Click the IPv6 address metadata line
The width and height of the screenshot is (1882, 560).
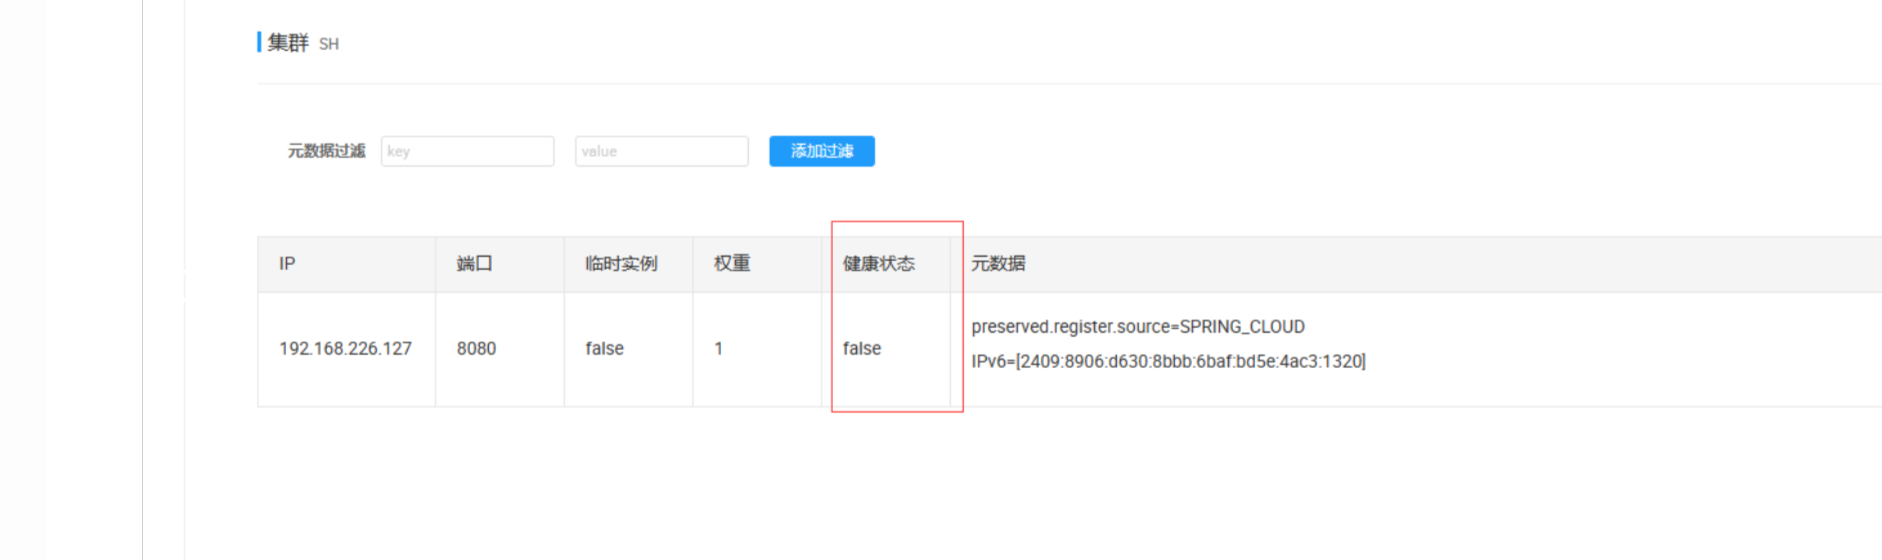tap(1168, 361)
